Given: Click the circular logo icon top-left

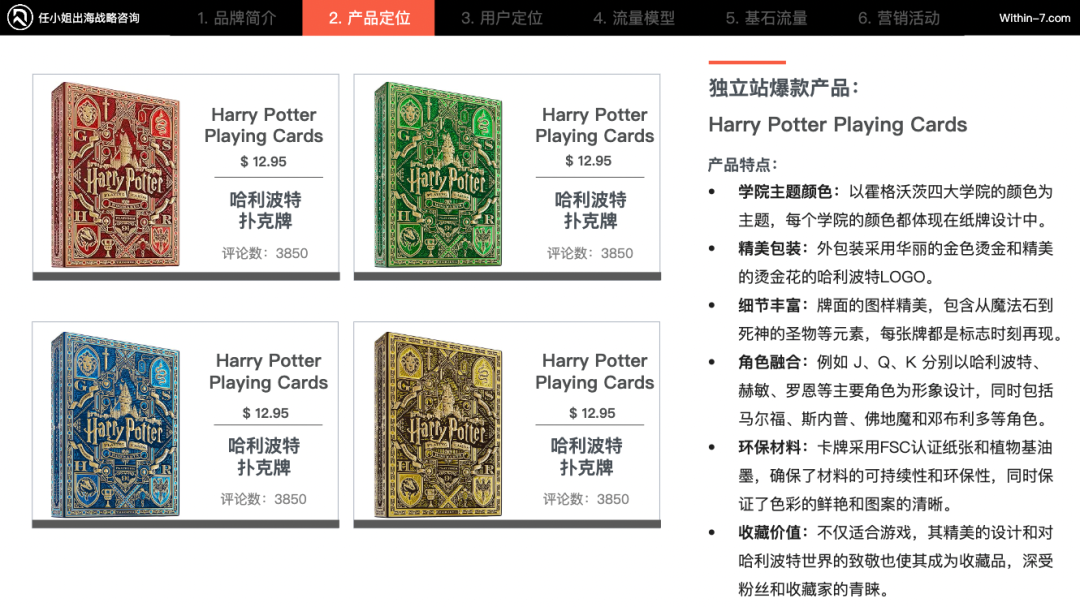Looking at the screenshot, I should coord(19,17).
